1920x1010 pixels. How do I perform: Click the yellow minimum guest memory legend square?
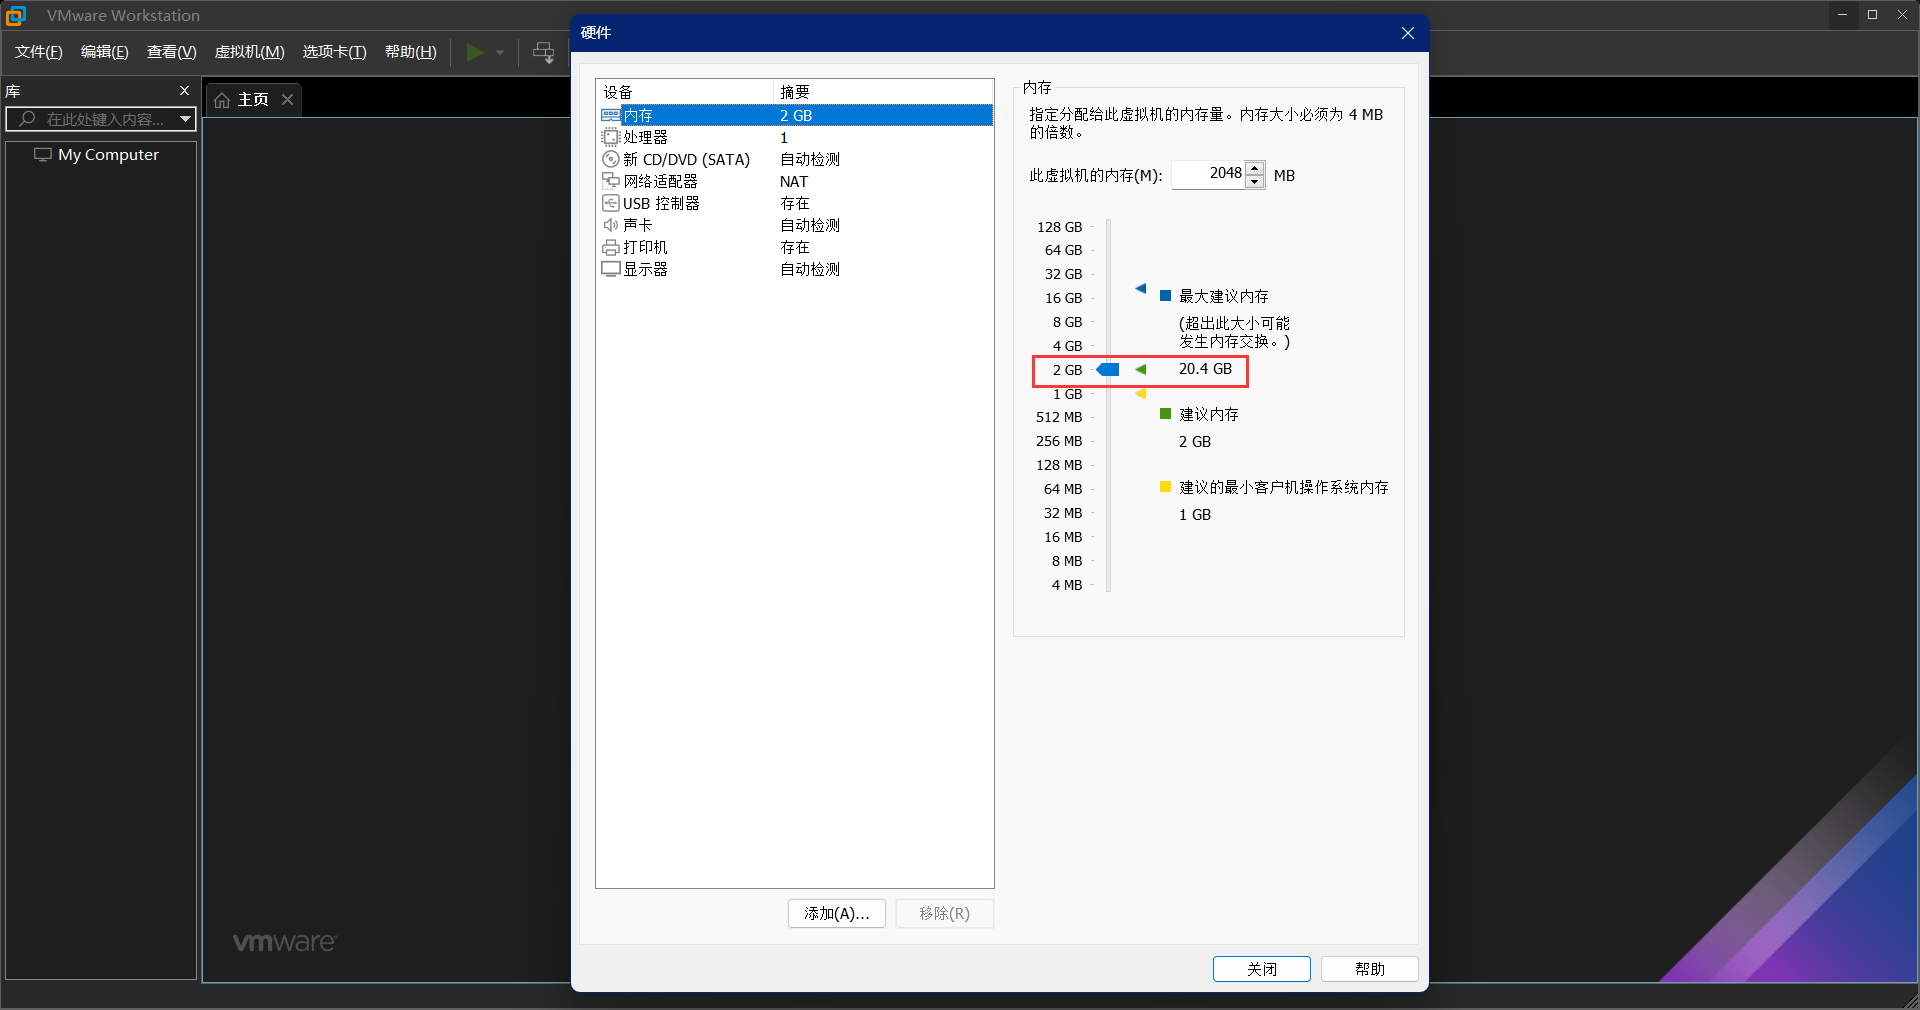(x=1165, y=487)
